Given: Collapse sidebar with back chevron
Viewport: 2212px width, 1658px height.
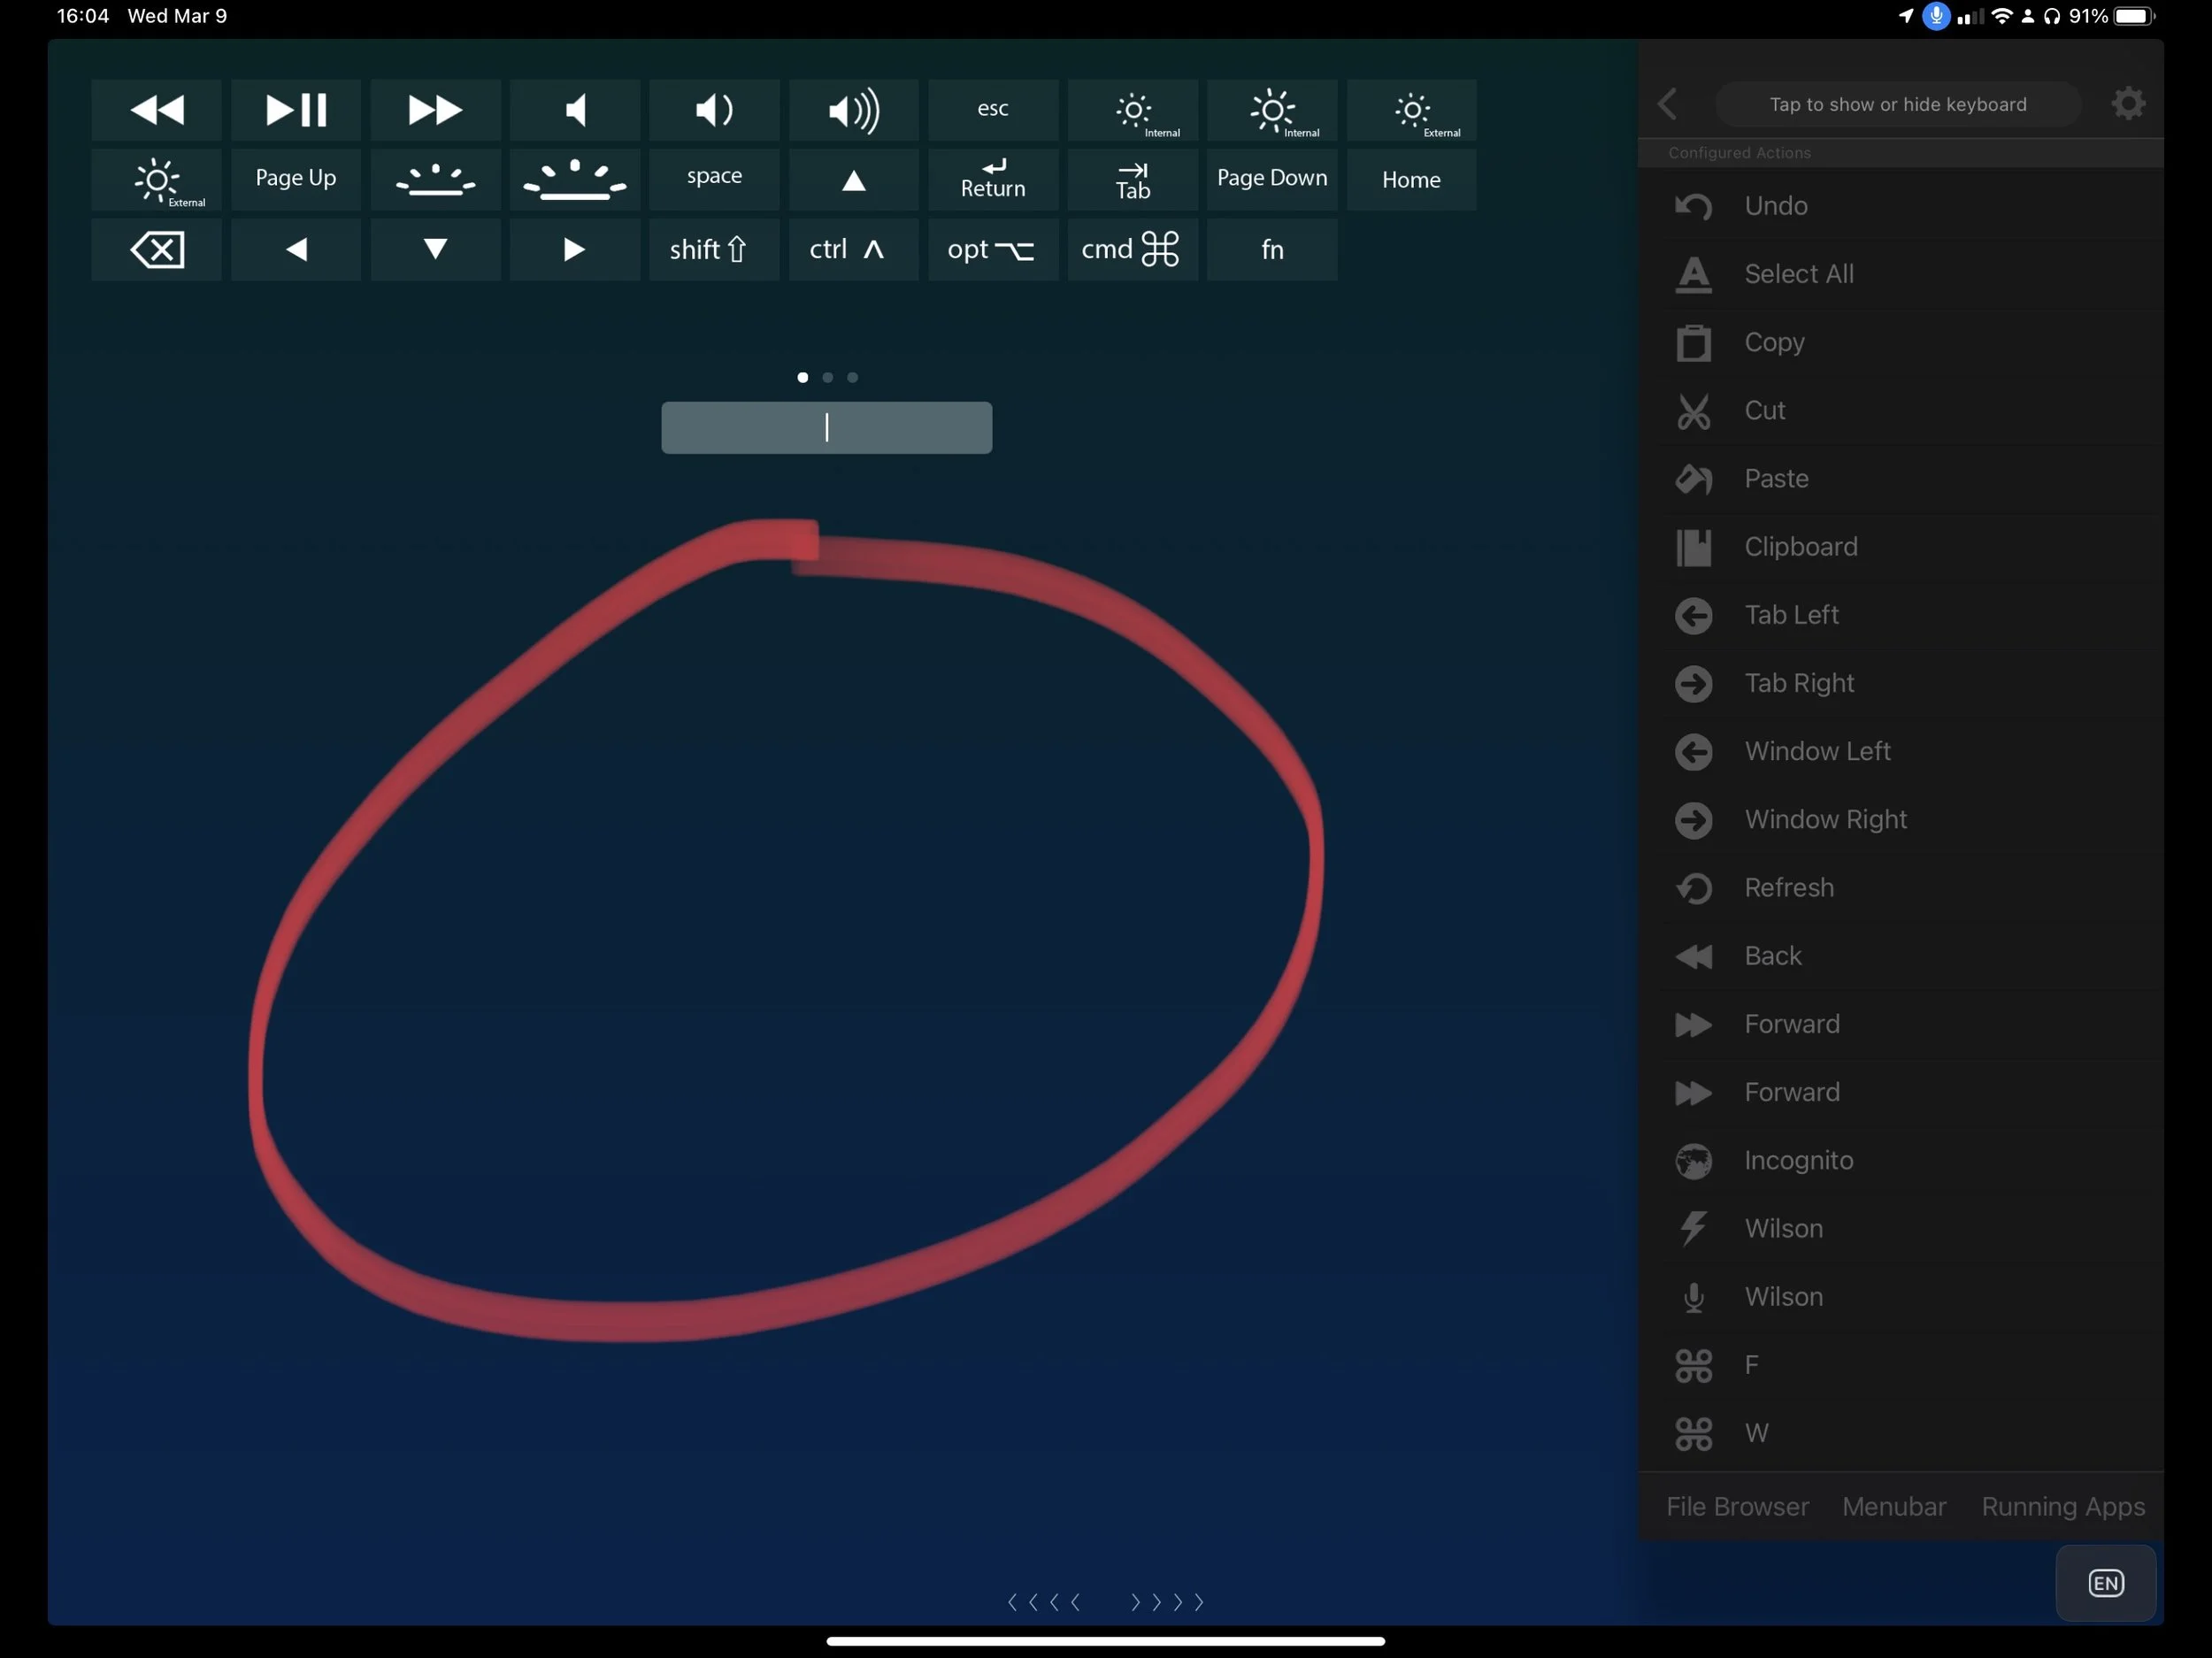Looking at the screenshot, I should point(1667,103).
